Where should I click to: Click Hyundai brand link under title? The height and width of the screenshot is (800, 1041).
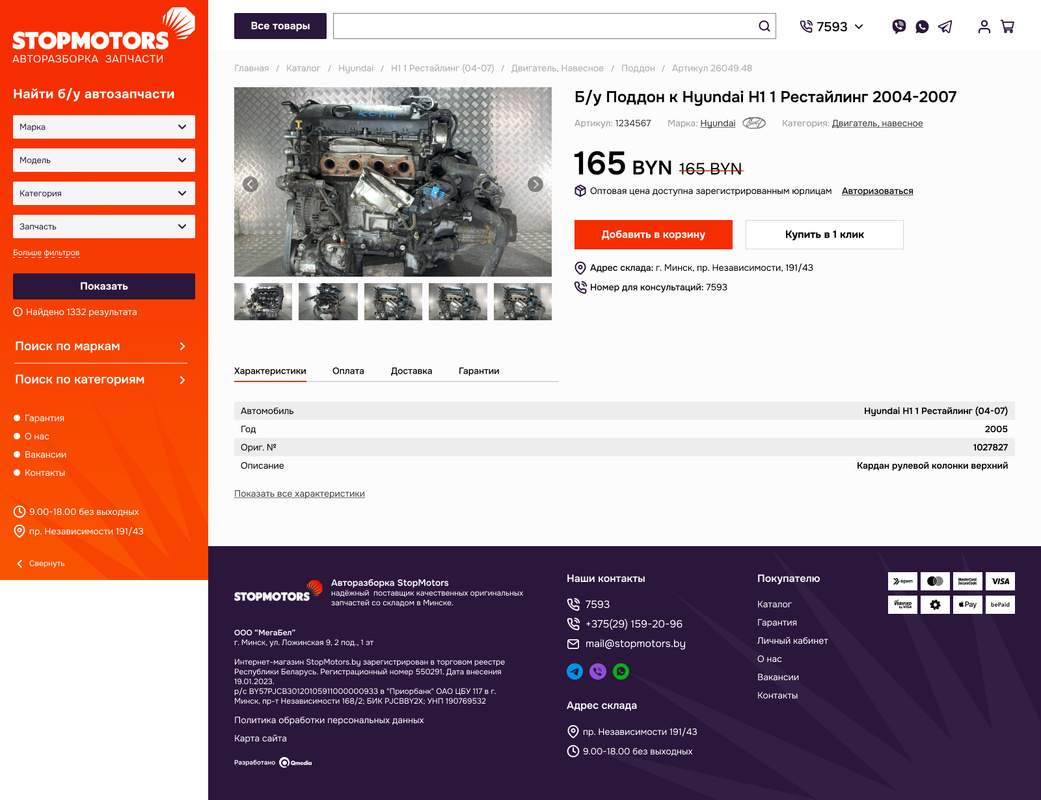click(x=717, y=123)
